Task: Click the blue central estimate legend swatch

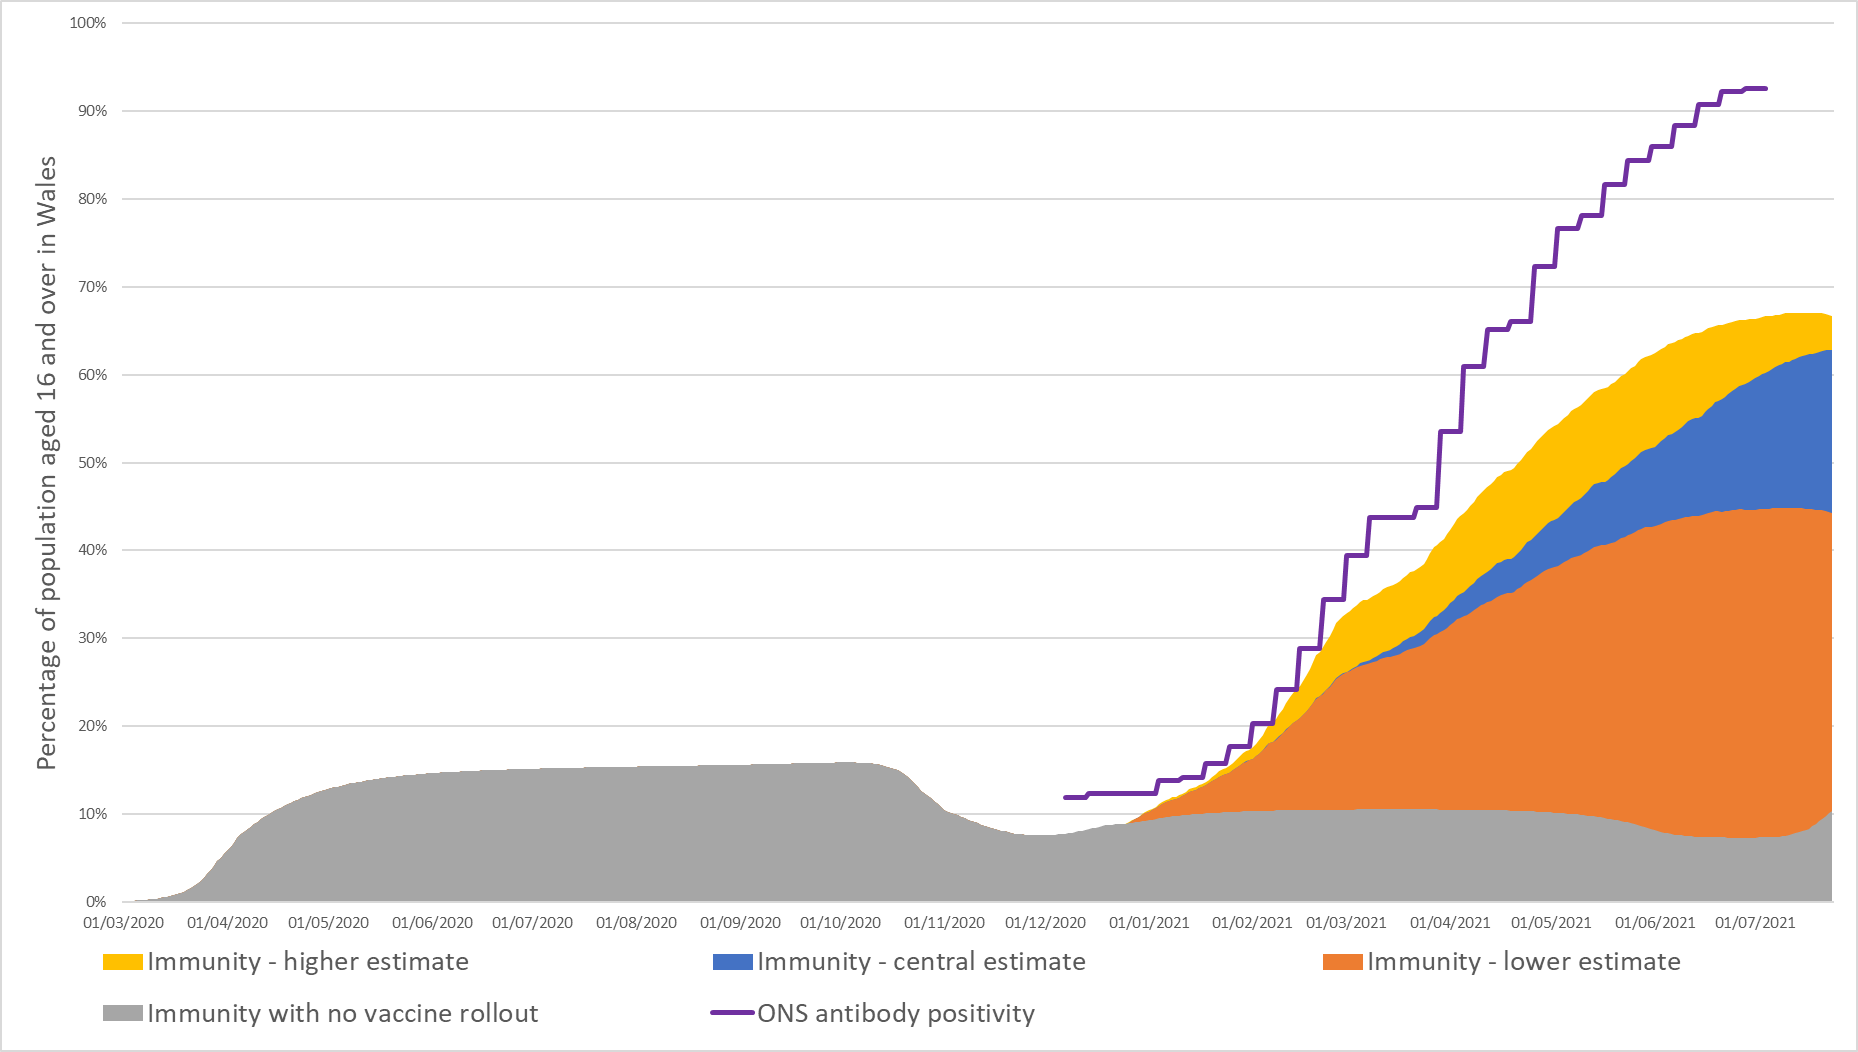Action: point(732,962)
